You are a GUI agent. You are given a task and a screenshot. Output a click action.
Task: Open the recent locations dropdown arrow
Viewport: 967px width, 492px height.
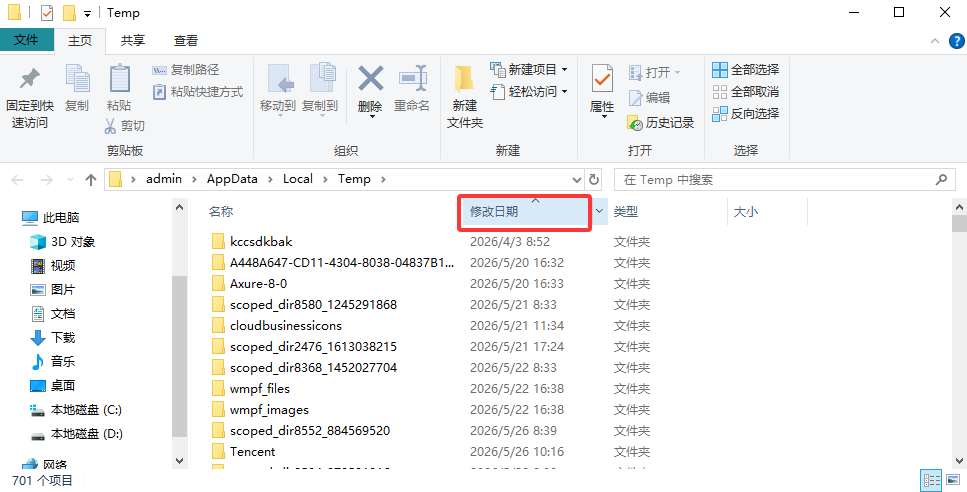[x=70, y=180]
